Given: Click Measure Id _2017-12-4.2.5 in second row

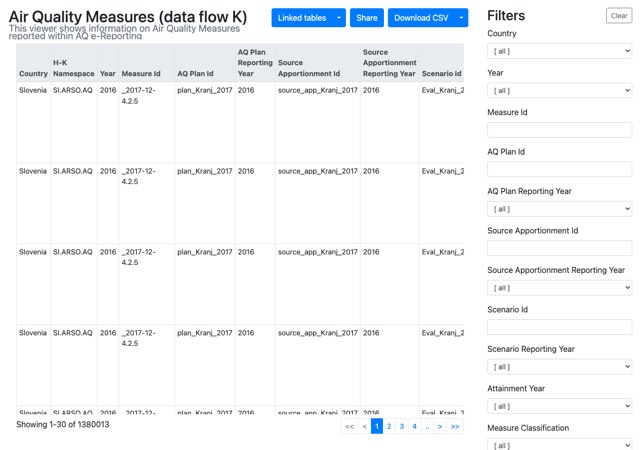Looking at the screenshot, I should coord(138,176).
